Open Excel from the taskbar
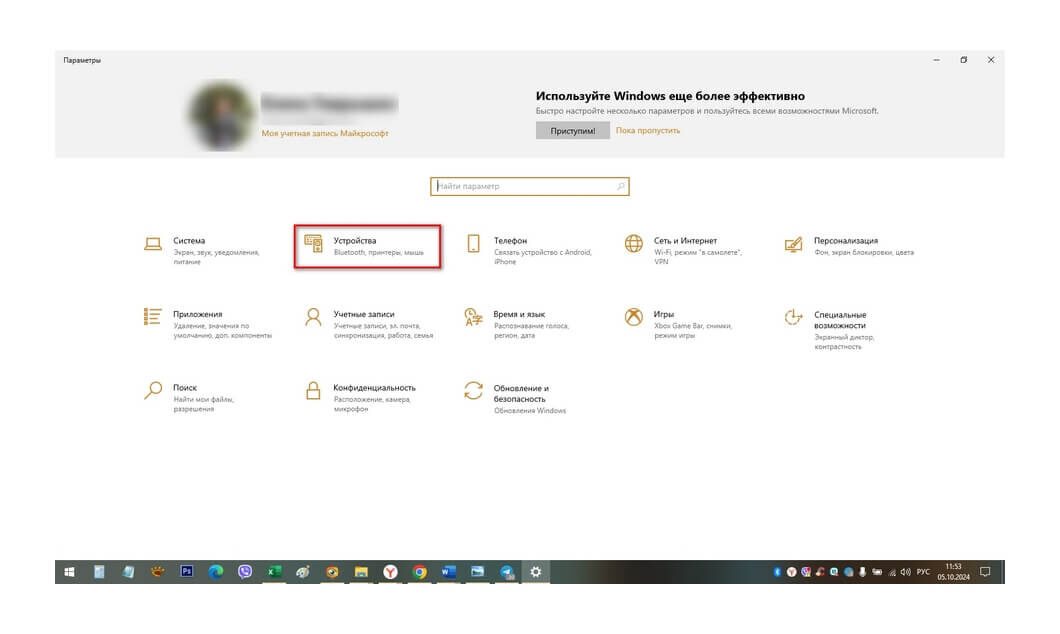 point(274,572)
